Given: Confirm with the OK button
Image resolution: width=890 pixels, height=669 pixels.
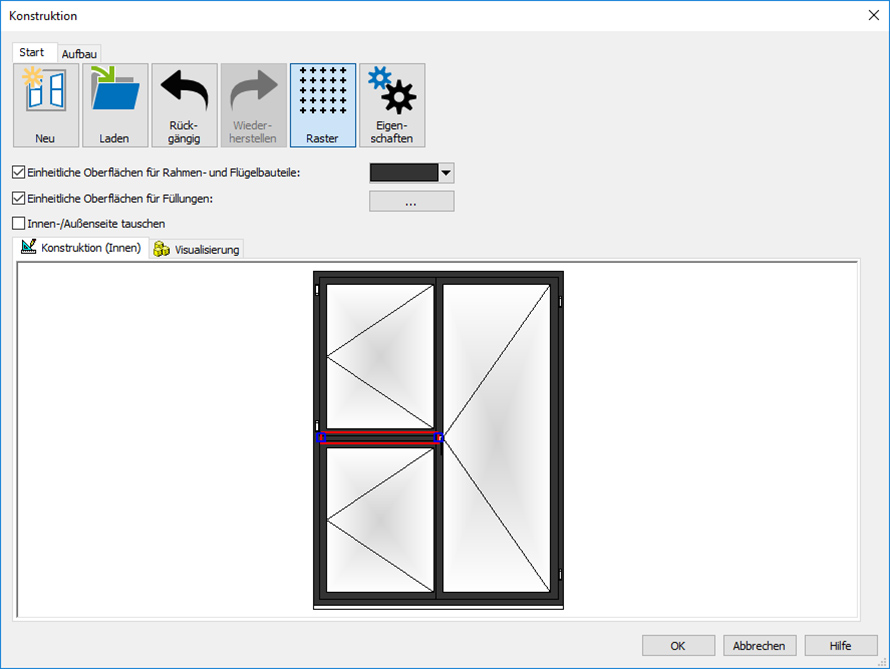Looking at the screenshot, I should [x=678, y=646].
